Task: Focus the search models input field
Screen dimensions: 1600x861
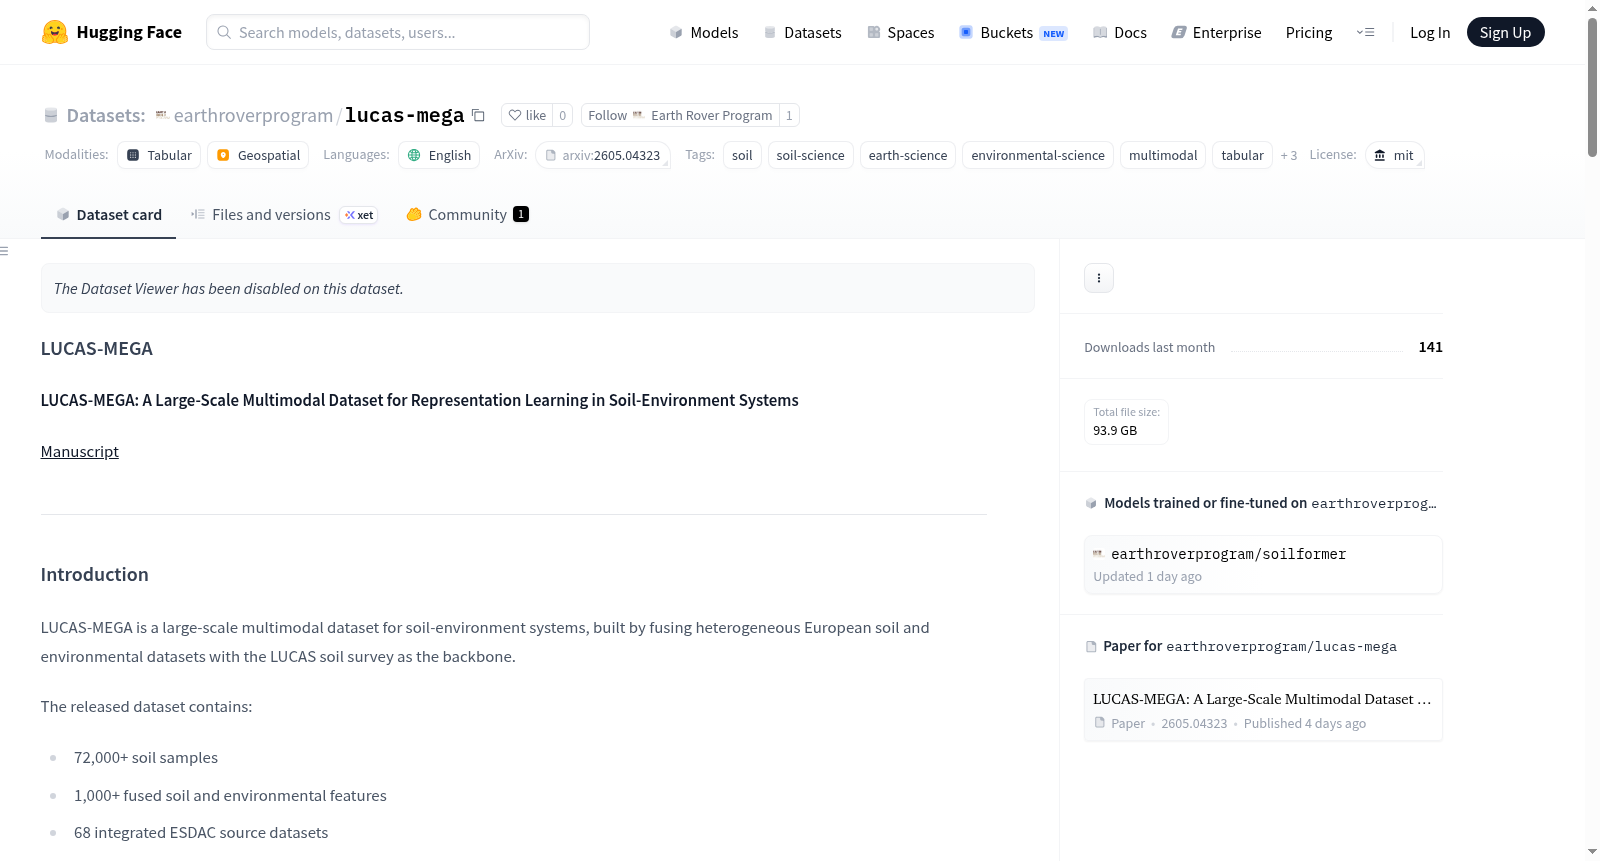Action: coord(398,32)
